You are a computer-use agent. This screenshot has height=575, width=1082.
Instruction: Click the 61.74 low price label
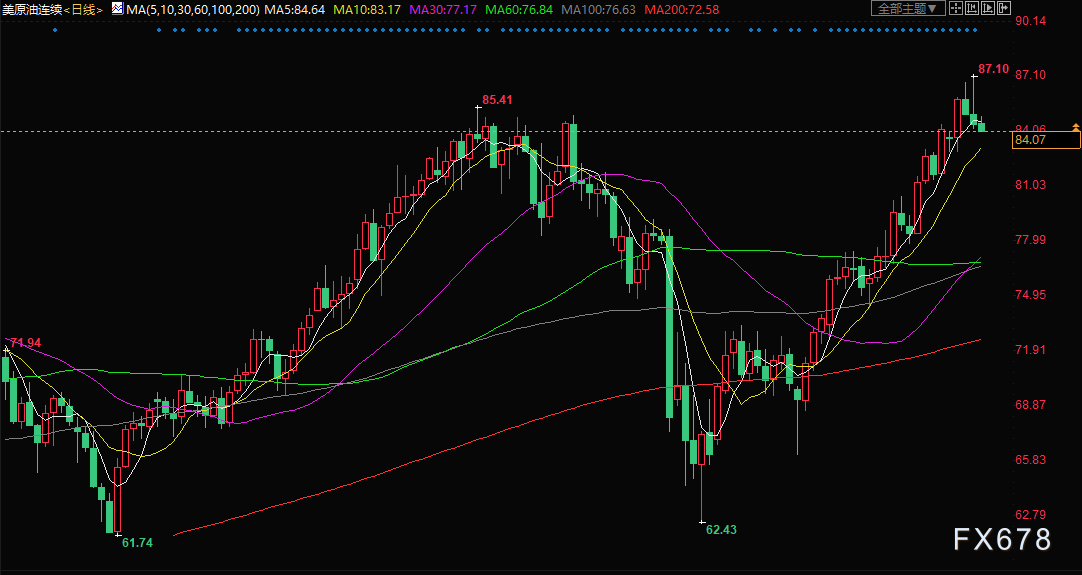pyautogui.click(x=137, y=543)
